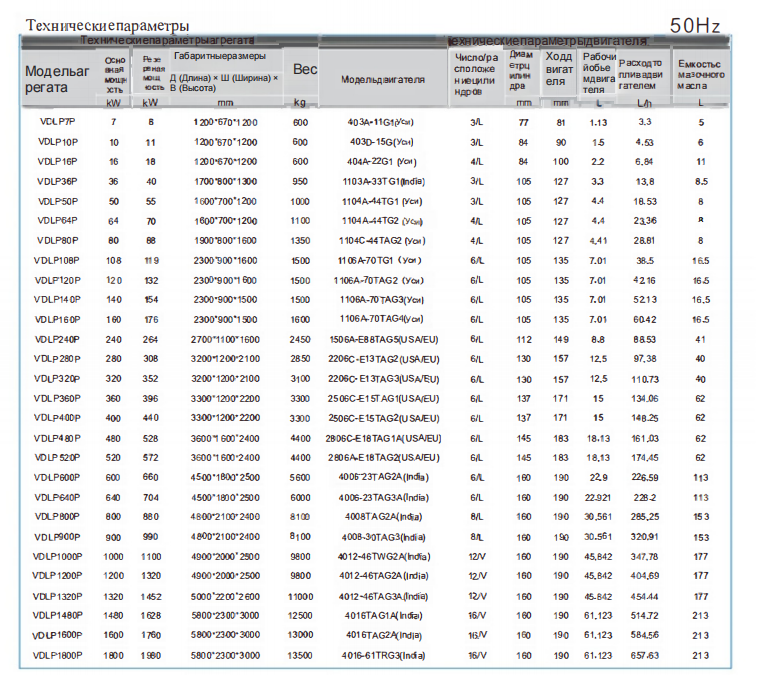Click the VDLP1600P model cell
This screenshot has height=675, width=757.
(x=57, y=635)
